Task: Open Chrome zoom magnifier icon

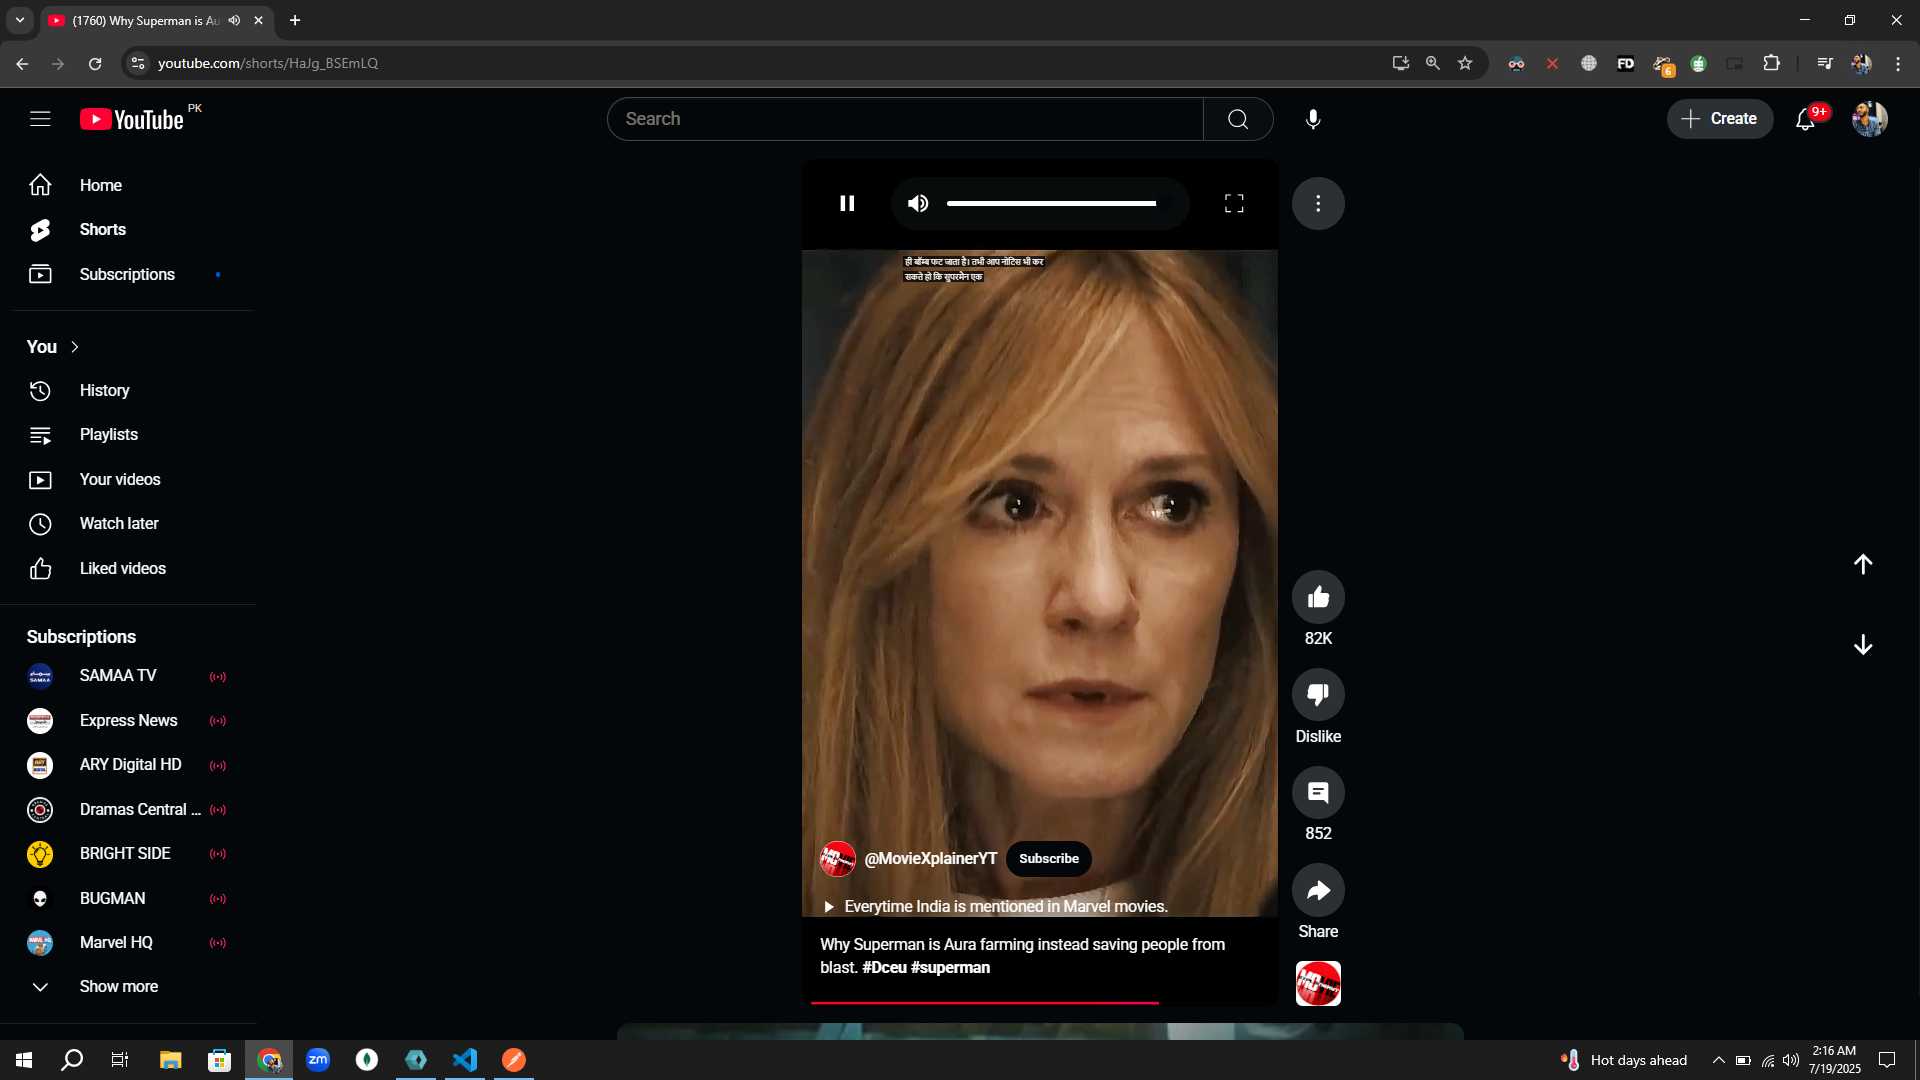Action: click(x=1433, y=63)
